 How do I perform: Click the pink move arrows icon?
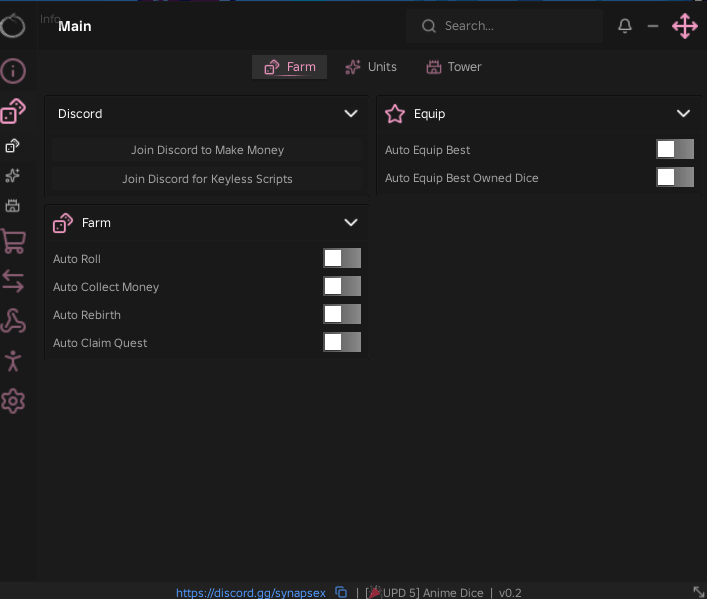tap(685, 26)
